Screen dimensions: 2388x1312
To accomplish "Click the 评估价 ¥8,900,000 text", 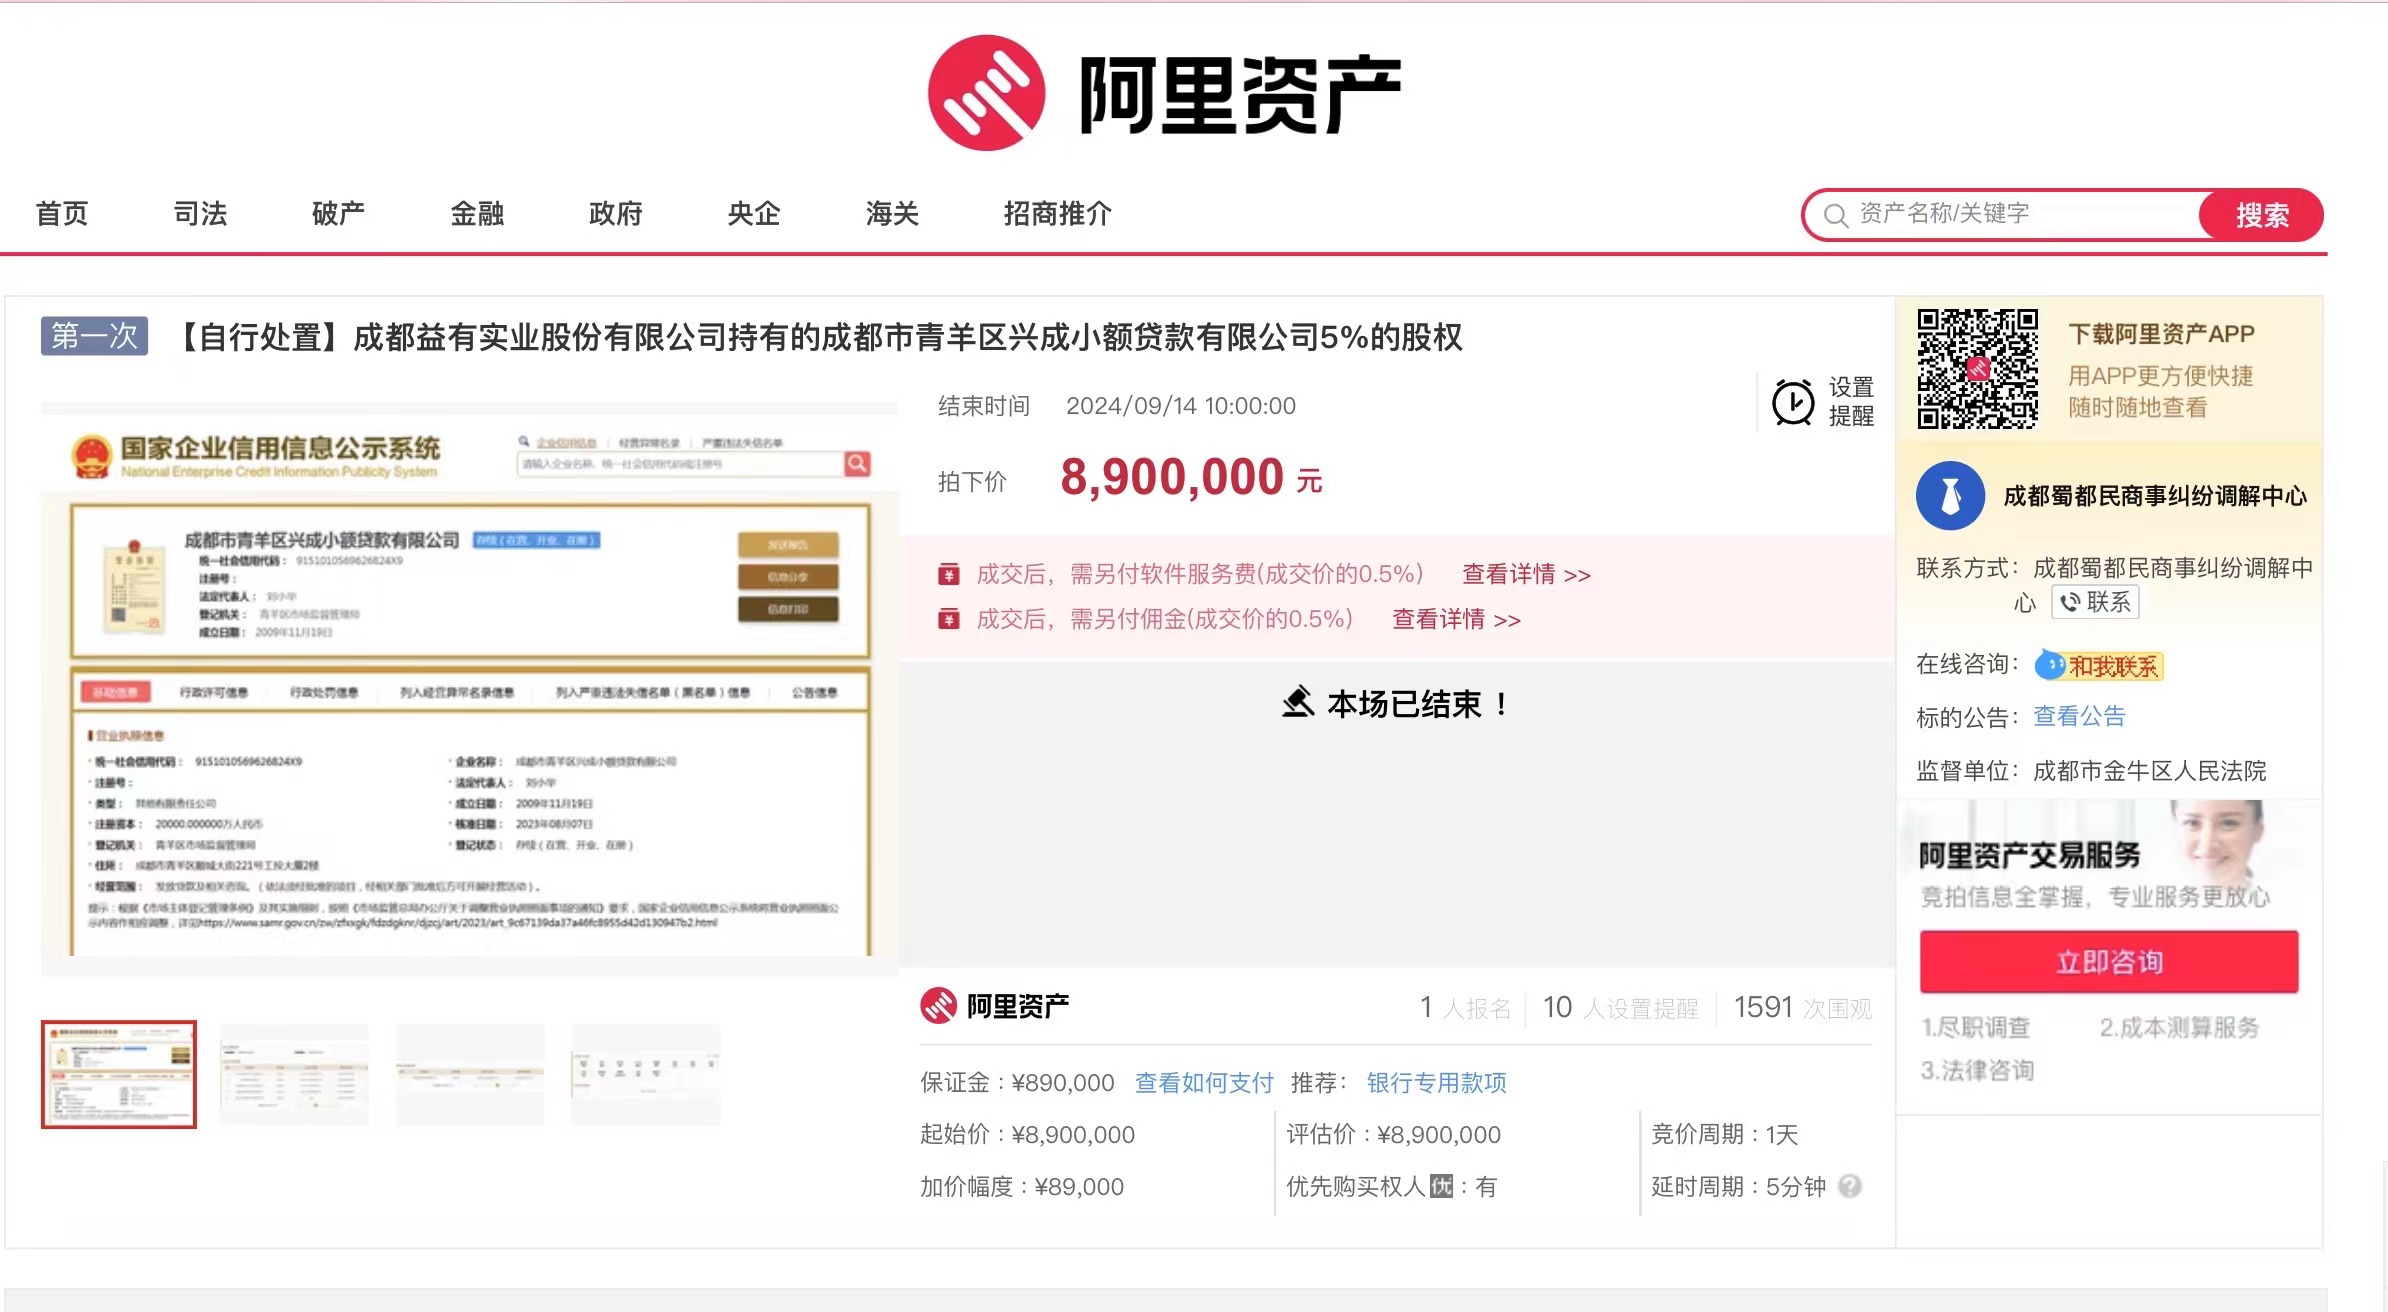I will click(1393, 1134).
